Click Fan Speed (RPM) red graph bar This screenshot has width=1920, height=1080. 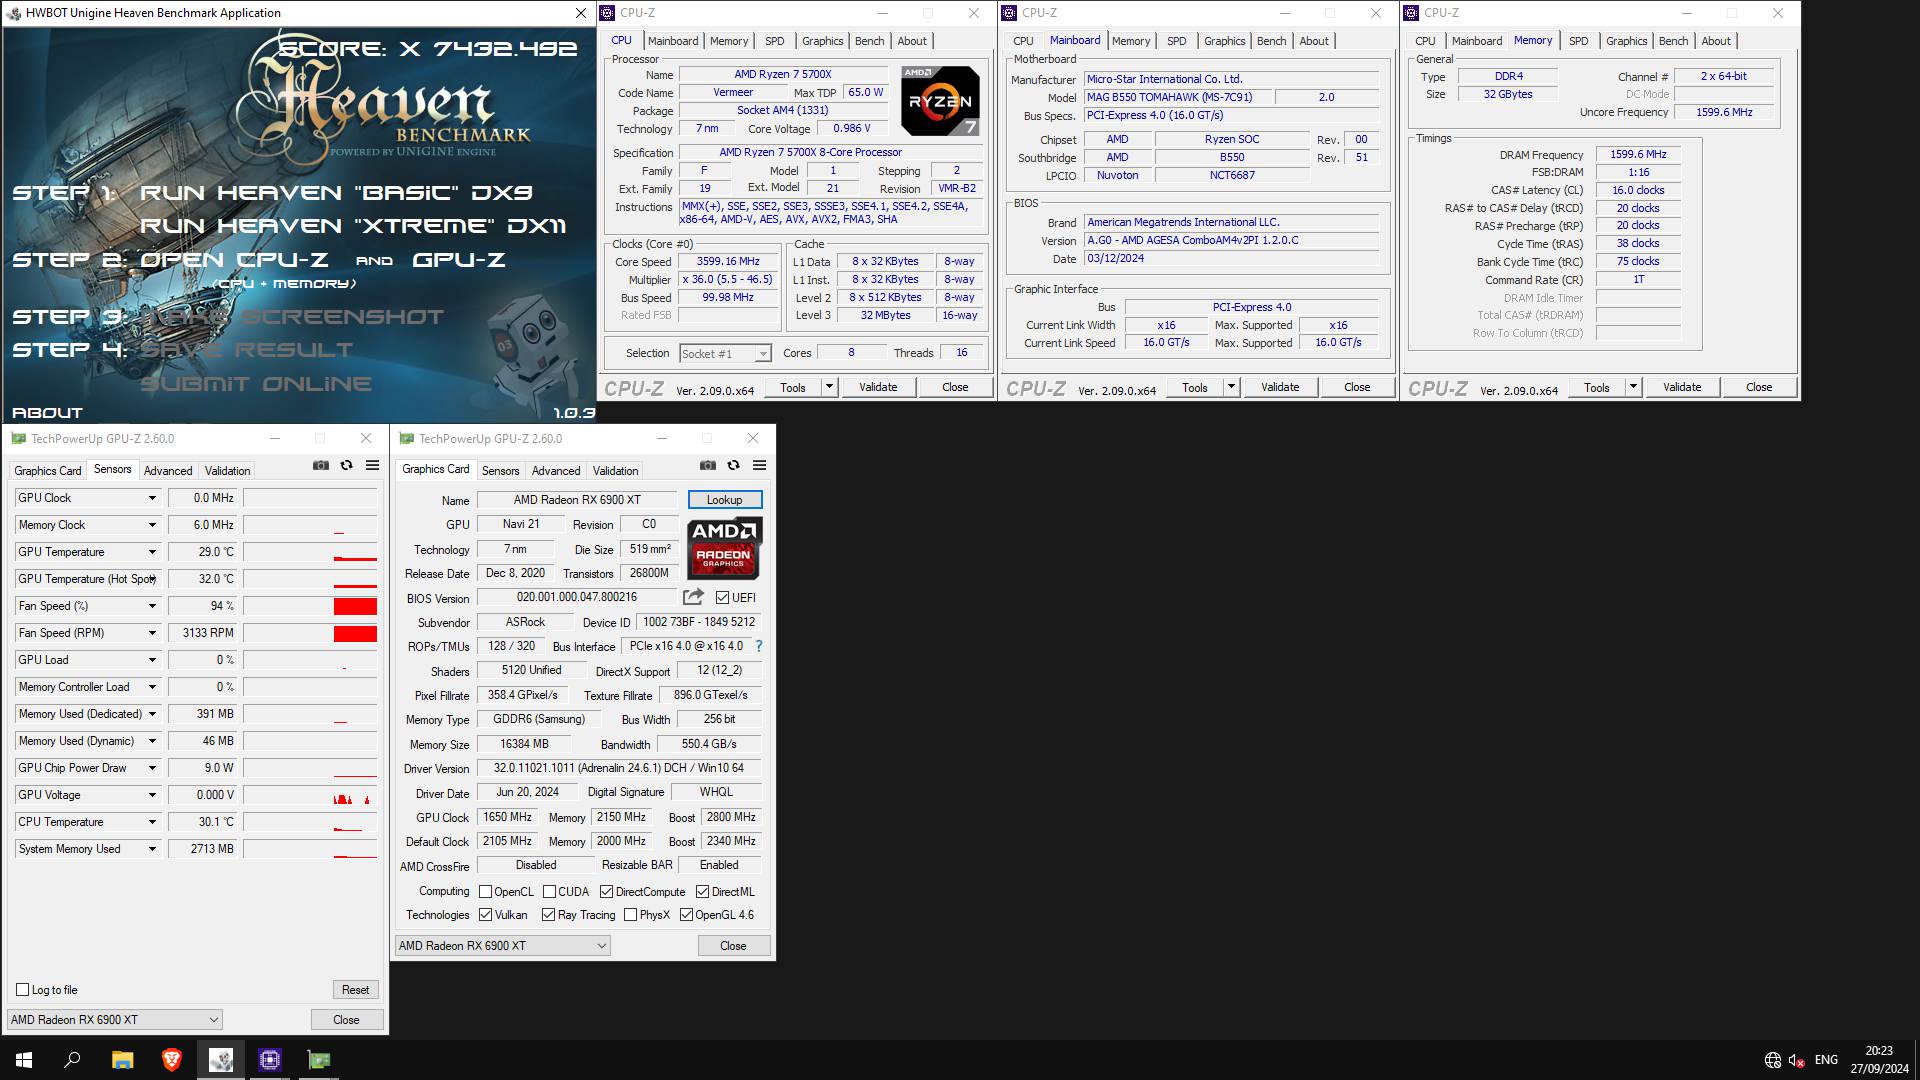click(355, 633)
